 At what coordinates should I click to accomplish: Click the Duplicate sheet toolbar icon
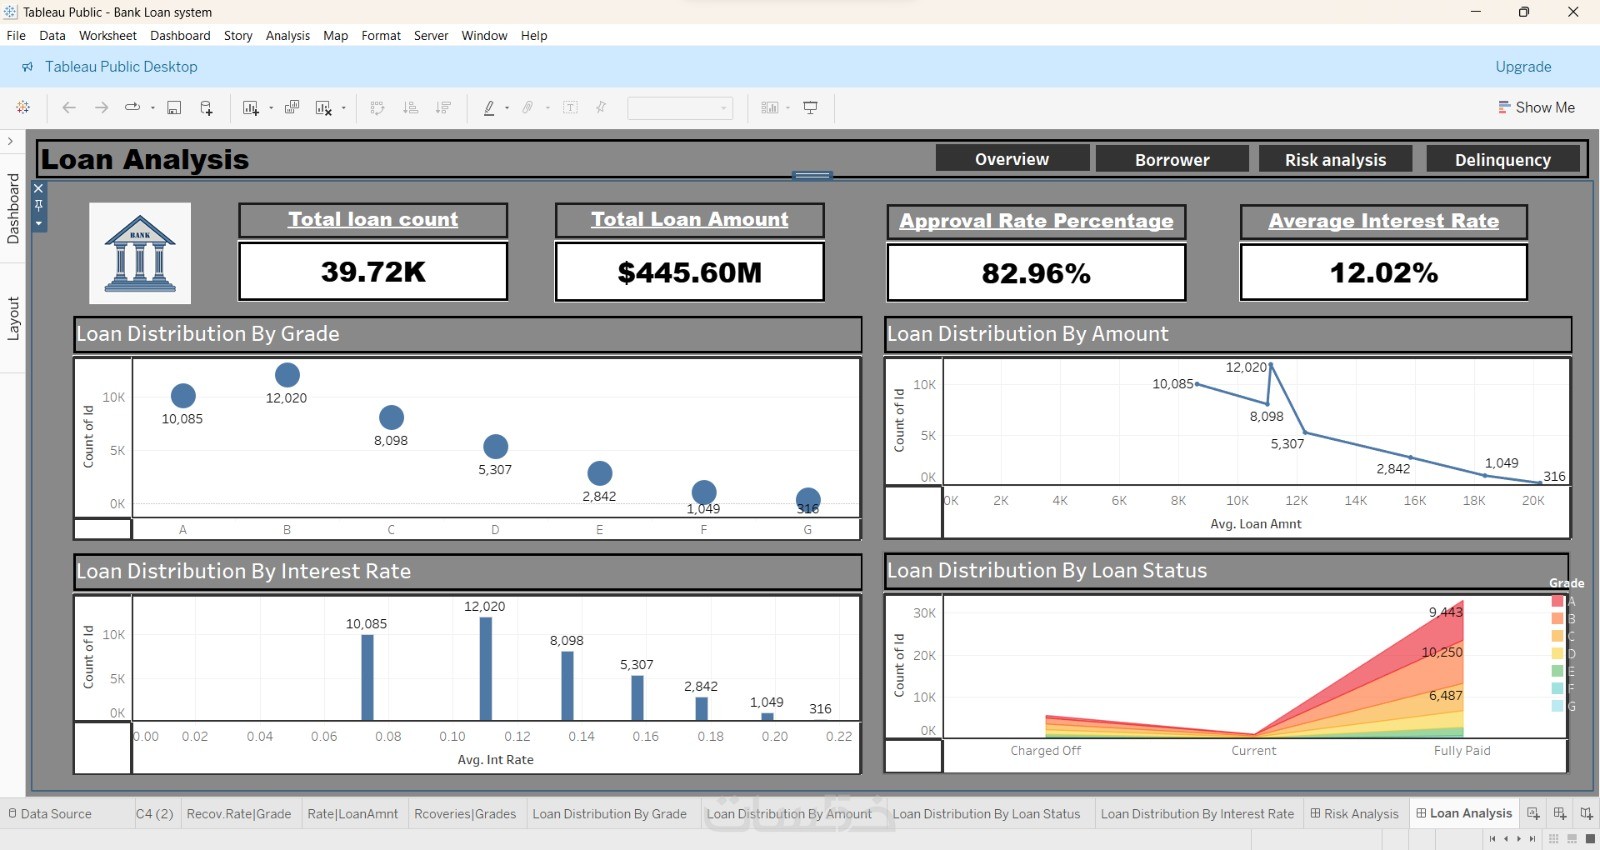click(x=292, y=108)
